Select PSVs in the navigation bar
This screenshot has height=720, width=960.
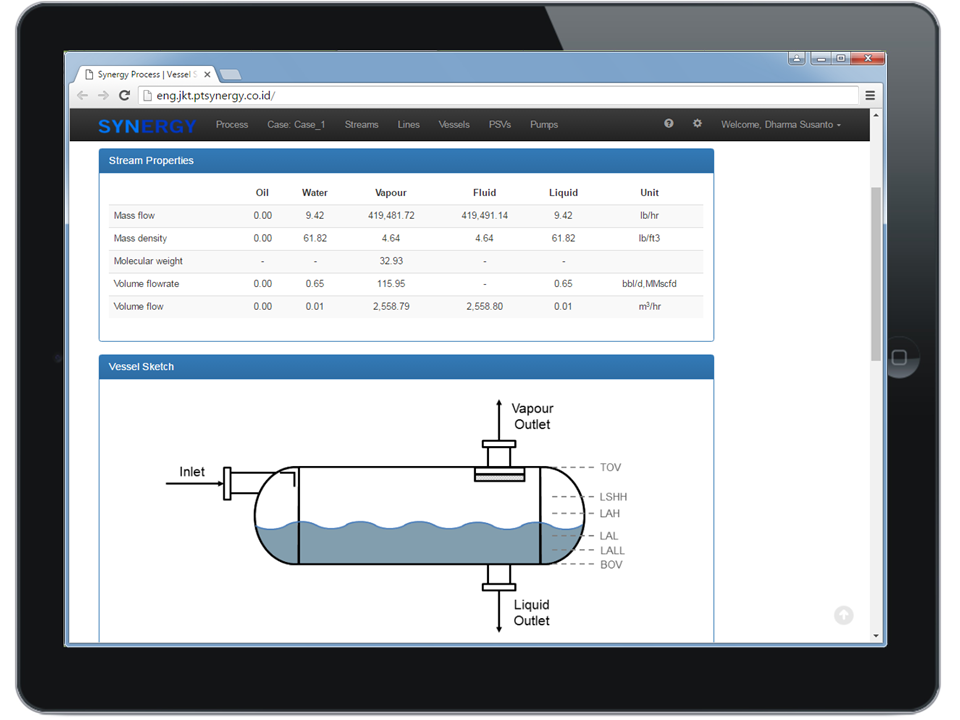(500, 125)
